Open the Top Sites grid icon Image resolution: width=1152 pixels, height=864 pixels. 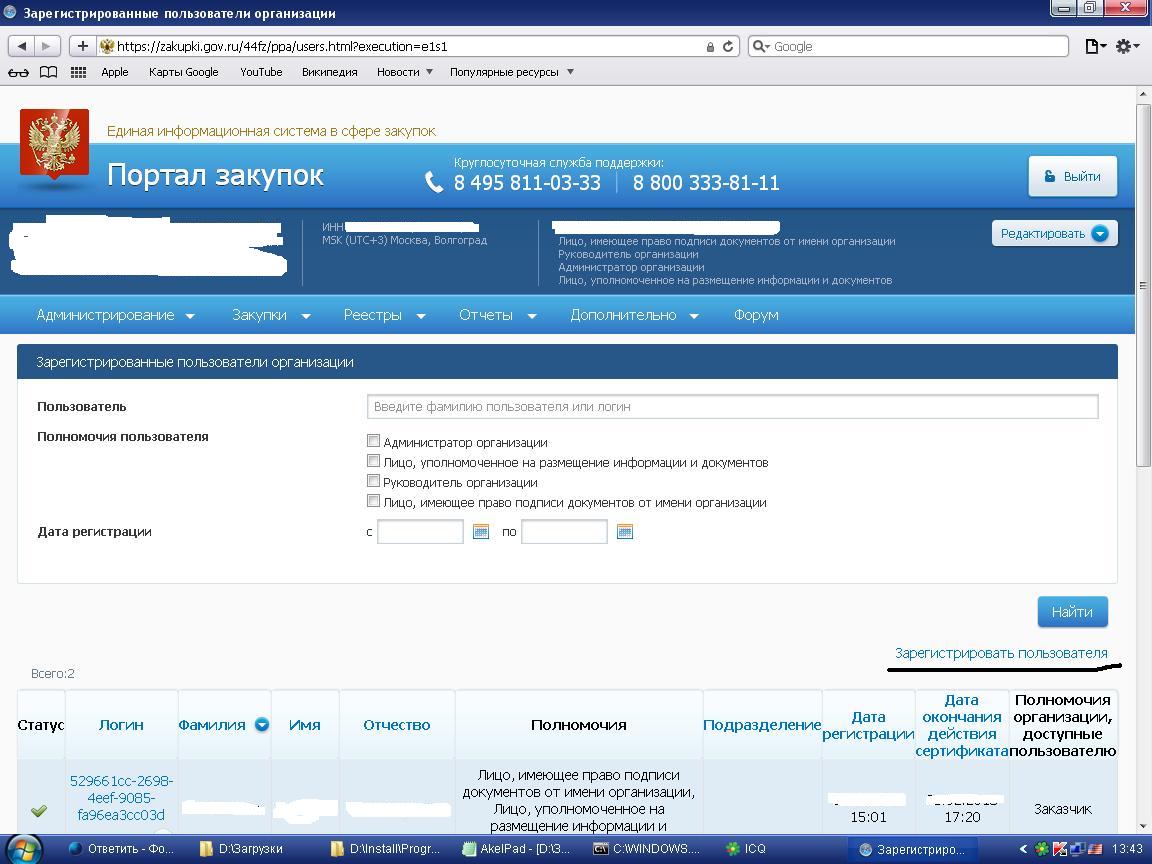[78, 72]
